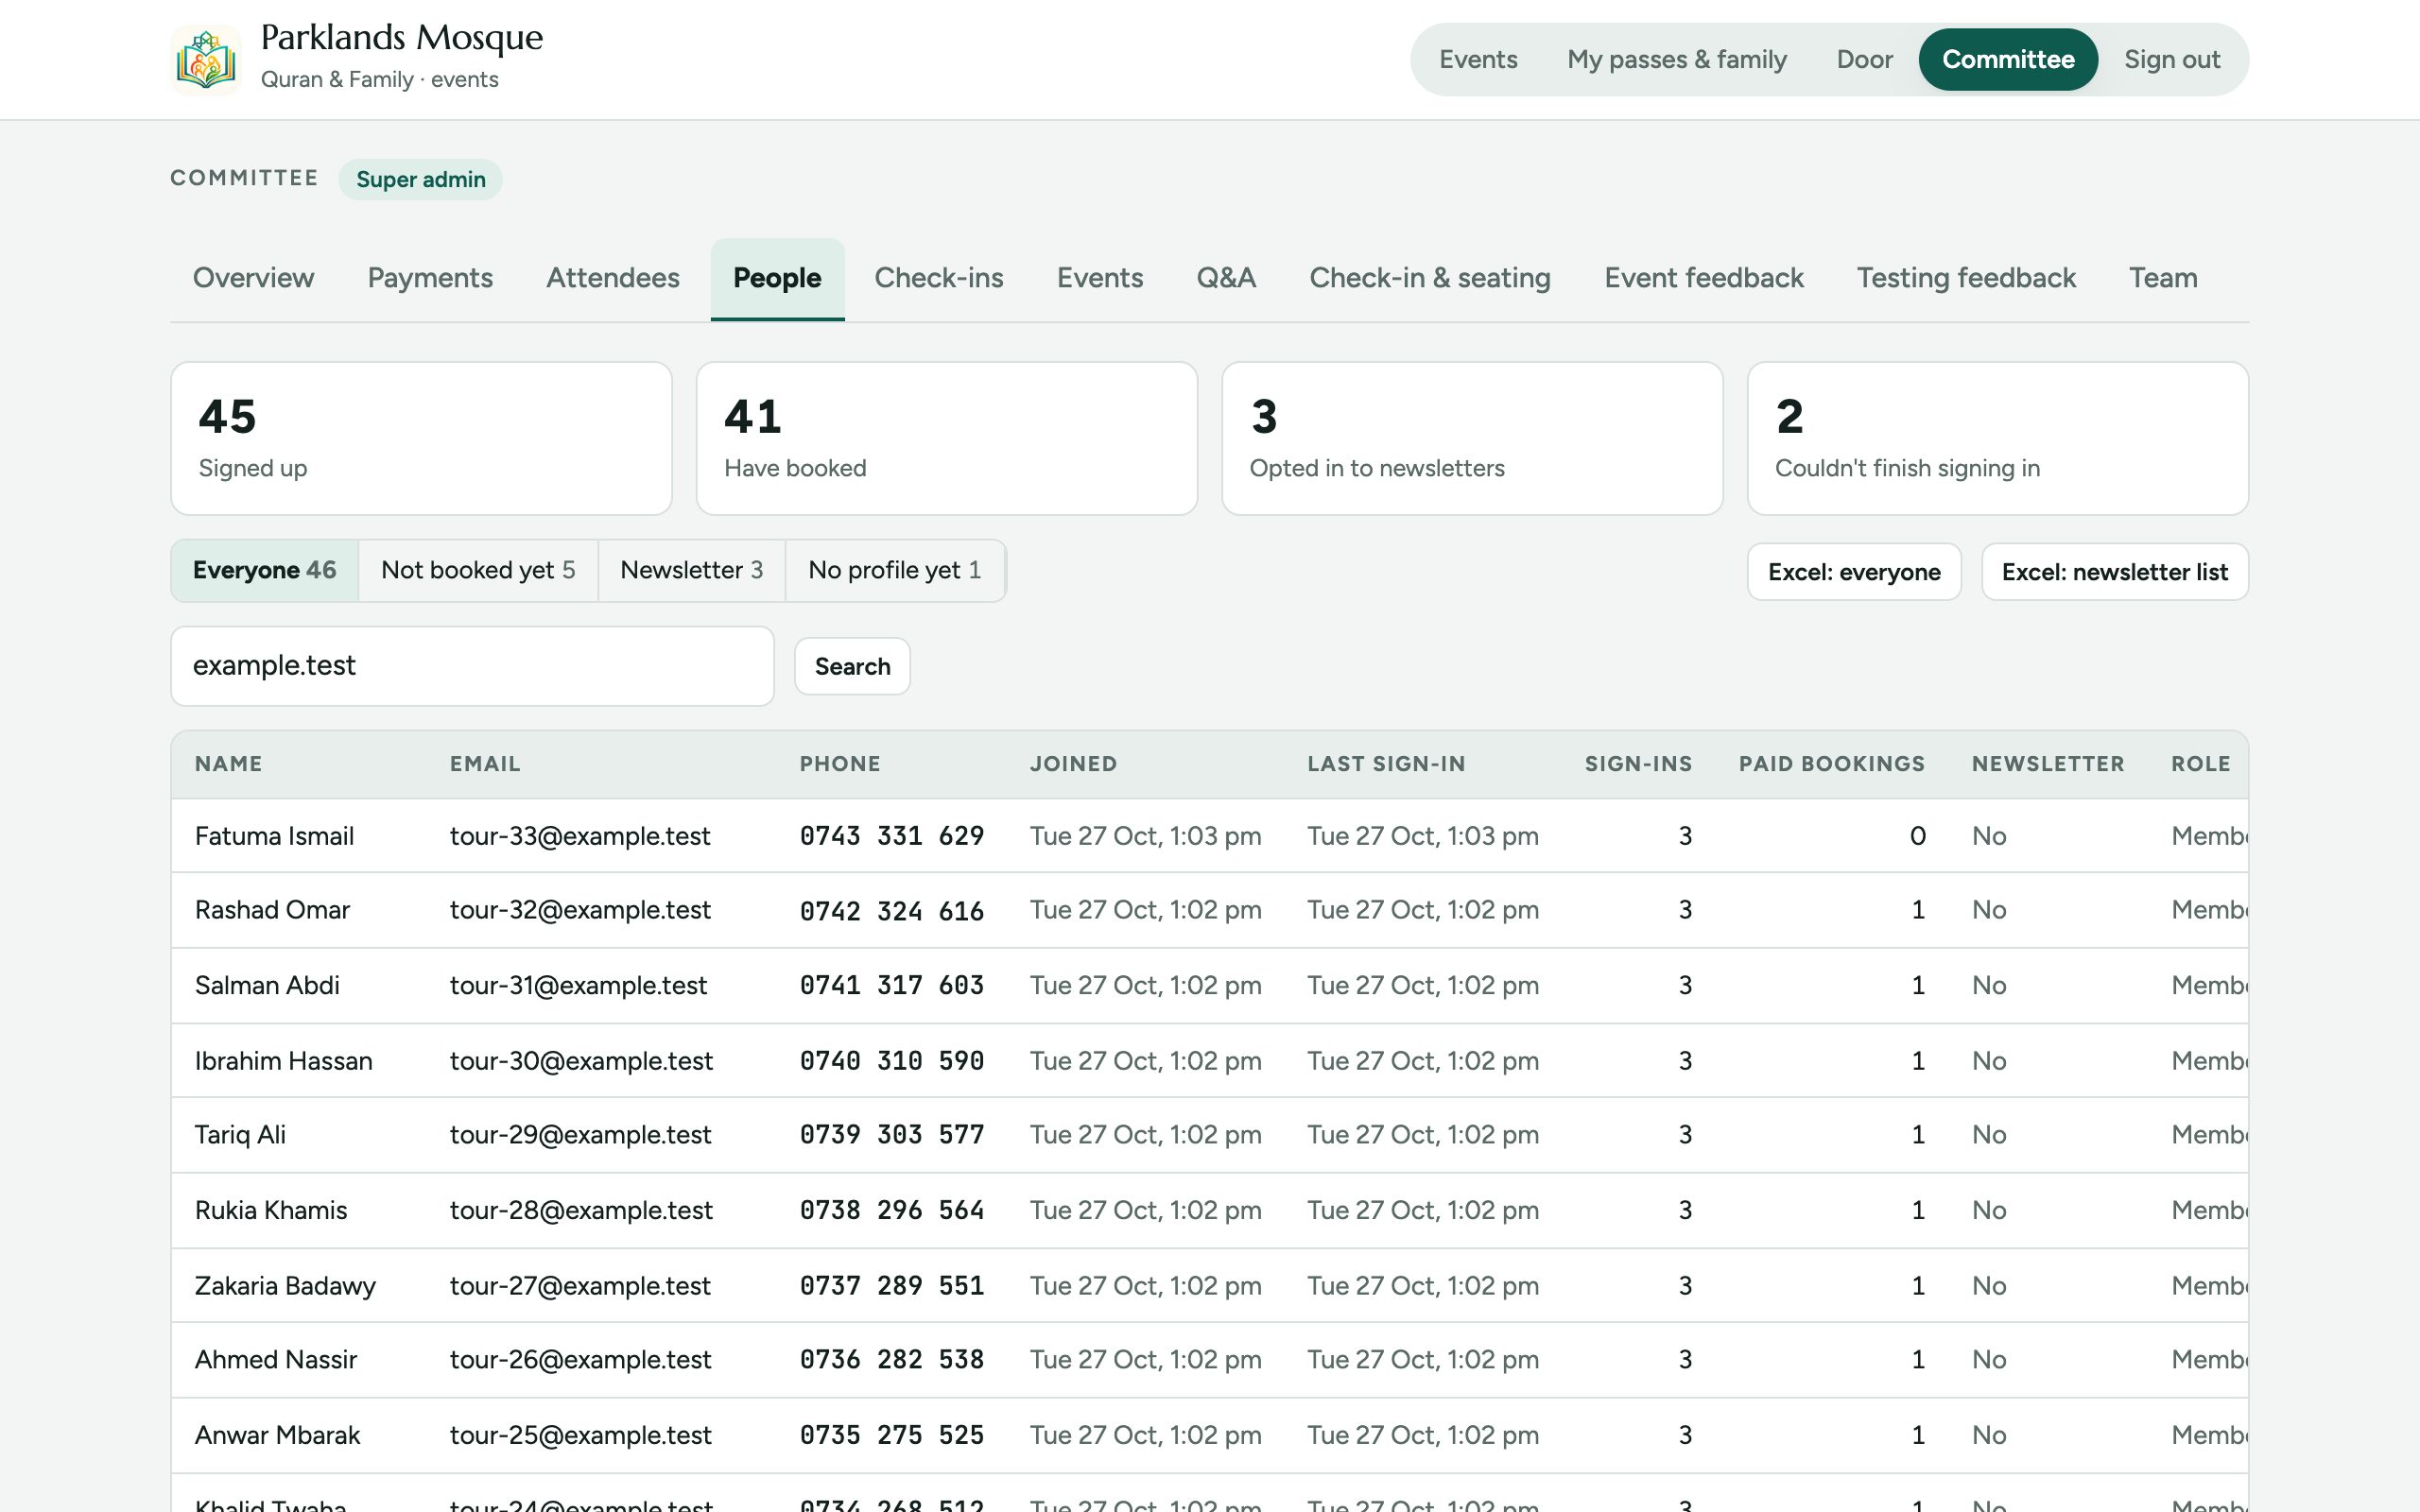Open the Events nav link
This screenshot has height=1512, width=2420.
(x=1478, y=60)
